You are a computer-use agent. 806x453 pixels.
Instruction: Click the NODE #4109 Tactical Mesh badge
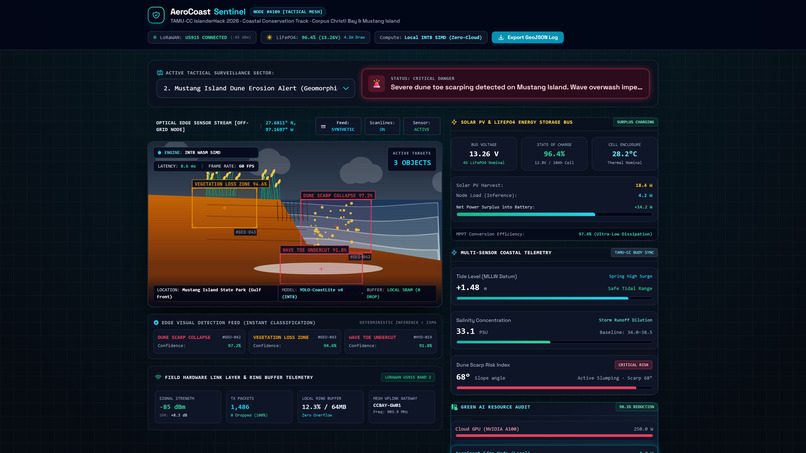(288, 11)
